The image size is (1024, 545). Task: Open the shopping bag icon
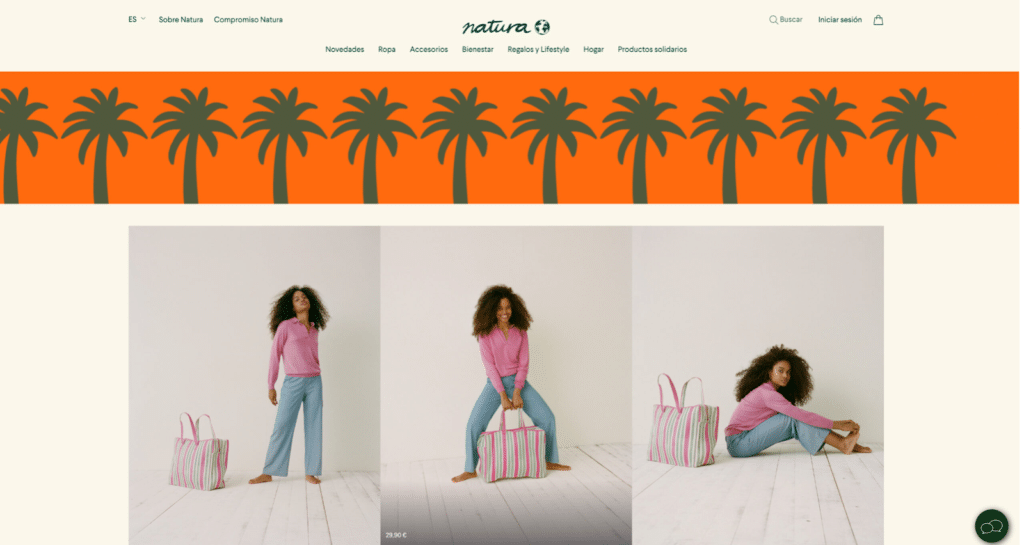point(878,20)
